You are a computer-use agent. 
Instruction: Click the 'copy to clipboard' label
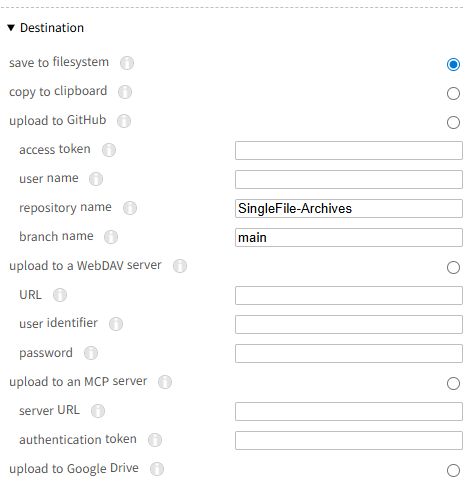(58, 91)
